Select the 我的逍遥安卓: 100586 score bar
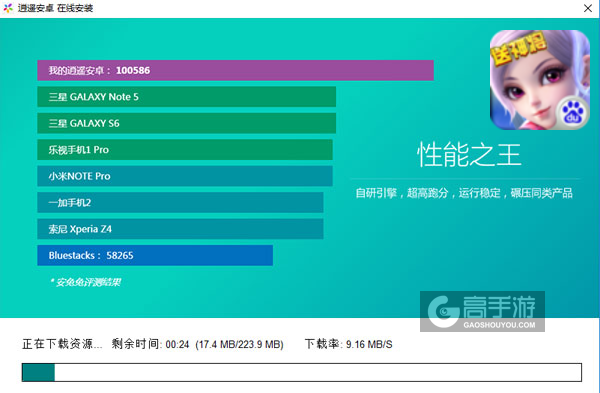The width and height of the screenshot is (600, 393). click(235, 70)
